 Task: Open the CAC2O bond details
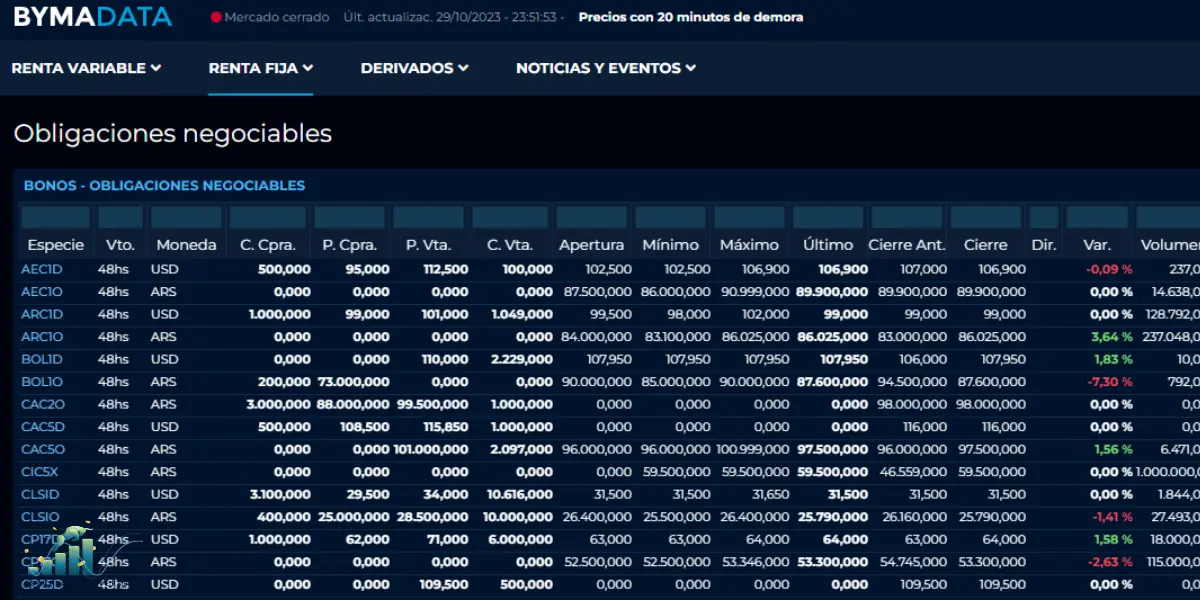point(42,403)
